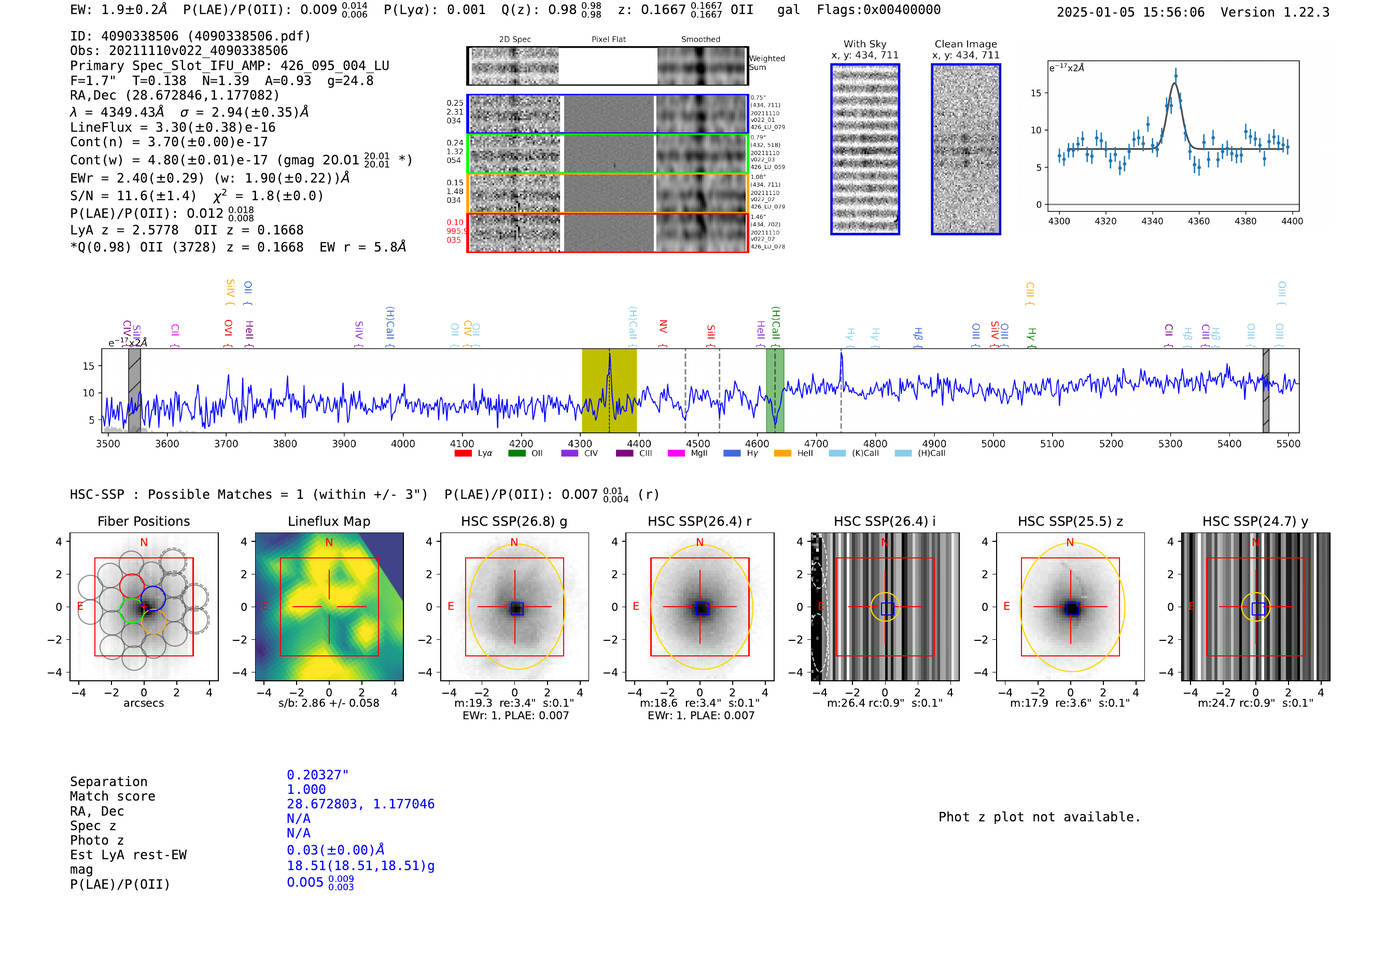Click the blue Hγ legend swatch

coord(732,453)
